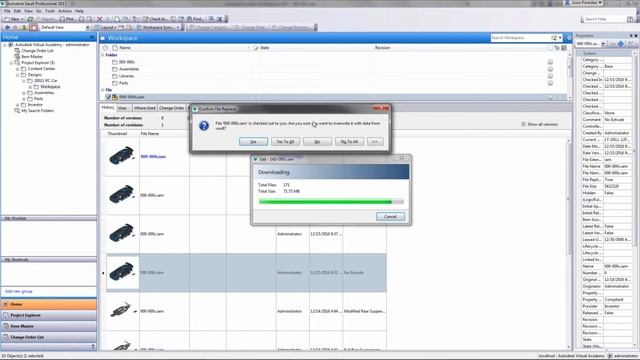Select Item Master in bottom navigation pane
The image size is (640, 360).
[x=49, y=326]
